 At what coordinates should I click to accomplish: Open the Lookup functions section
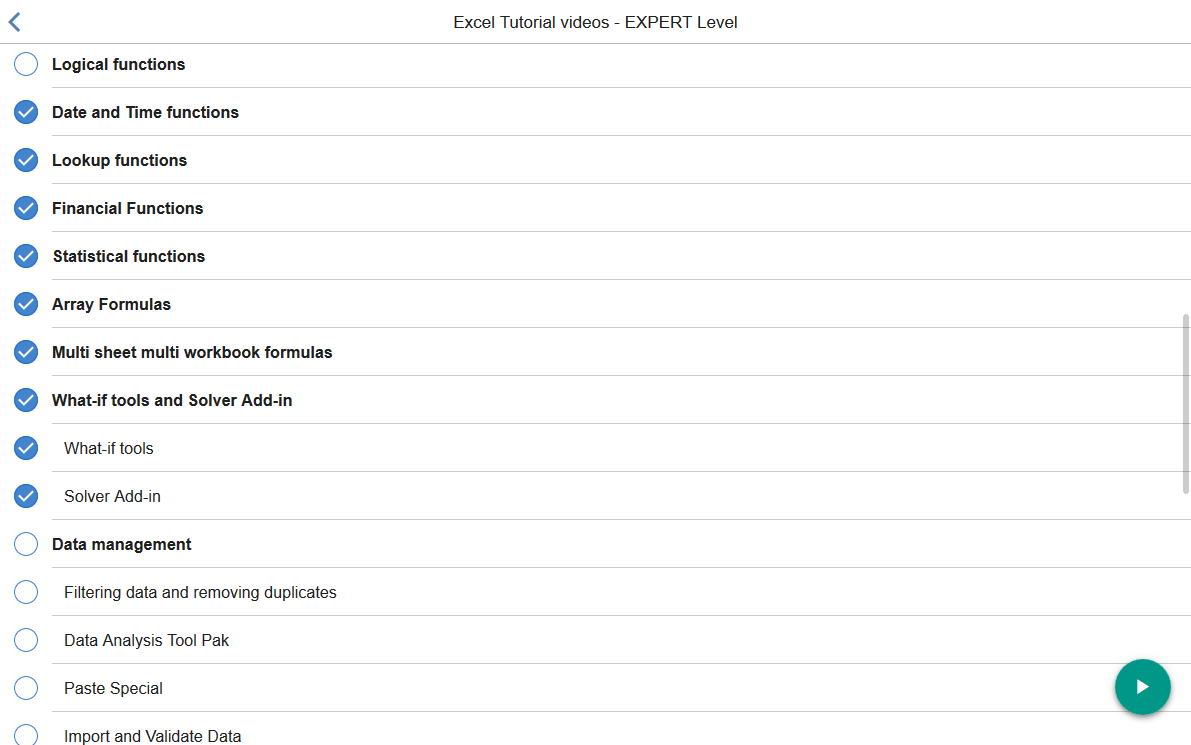coord(119,160)
